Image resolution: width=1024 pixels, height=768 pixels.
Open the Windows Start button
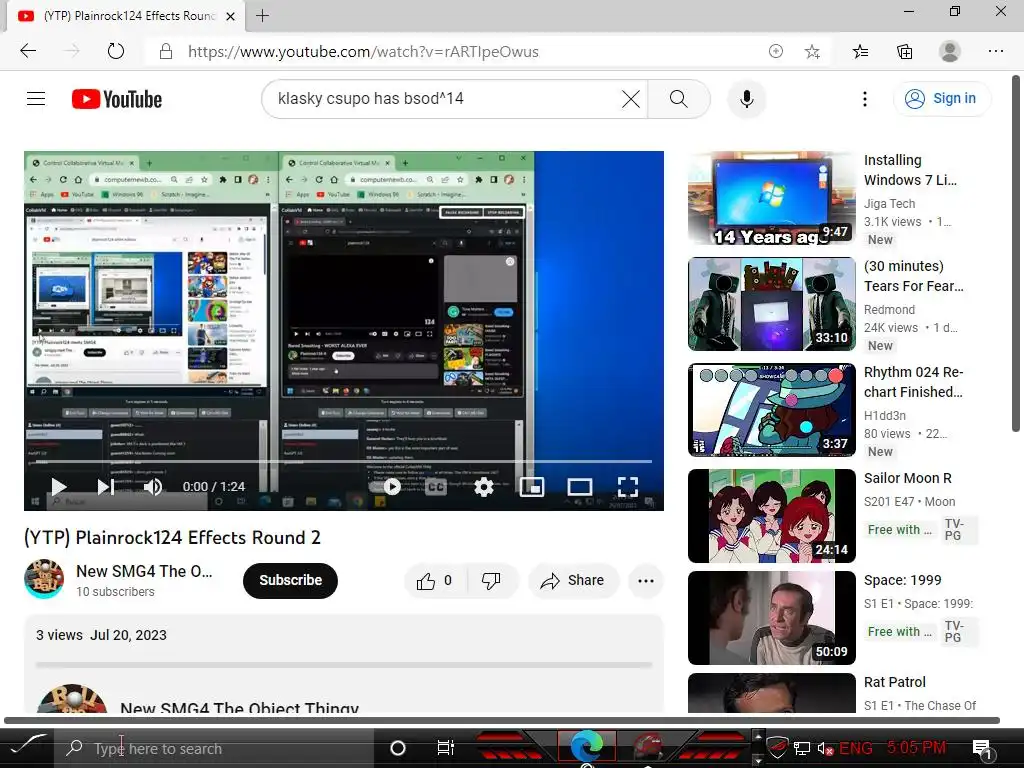[x=27, y=746]
